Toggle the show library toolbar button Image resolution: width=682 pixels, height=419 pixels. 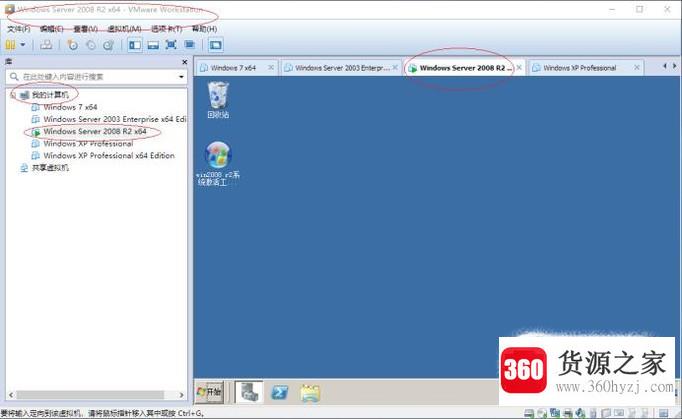pyautogui.click(x=135, y=45)
